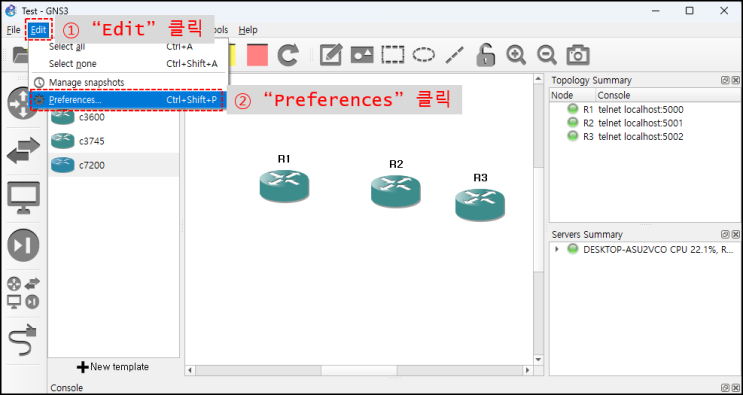Close the Topology Summary panel
This screenshot has width=743, height=395.
[735, 81]
